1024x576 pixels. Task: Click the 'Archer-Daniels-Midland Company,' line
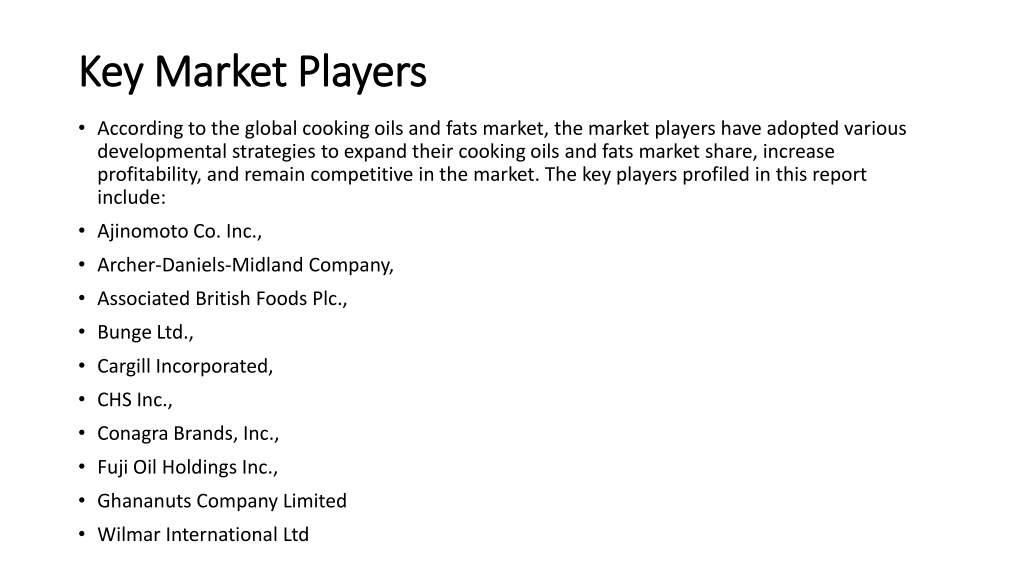(x=246, y=265)
